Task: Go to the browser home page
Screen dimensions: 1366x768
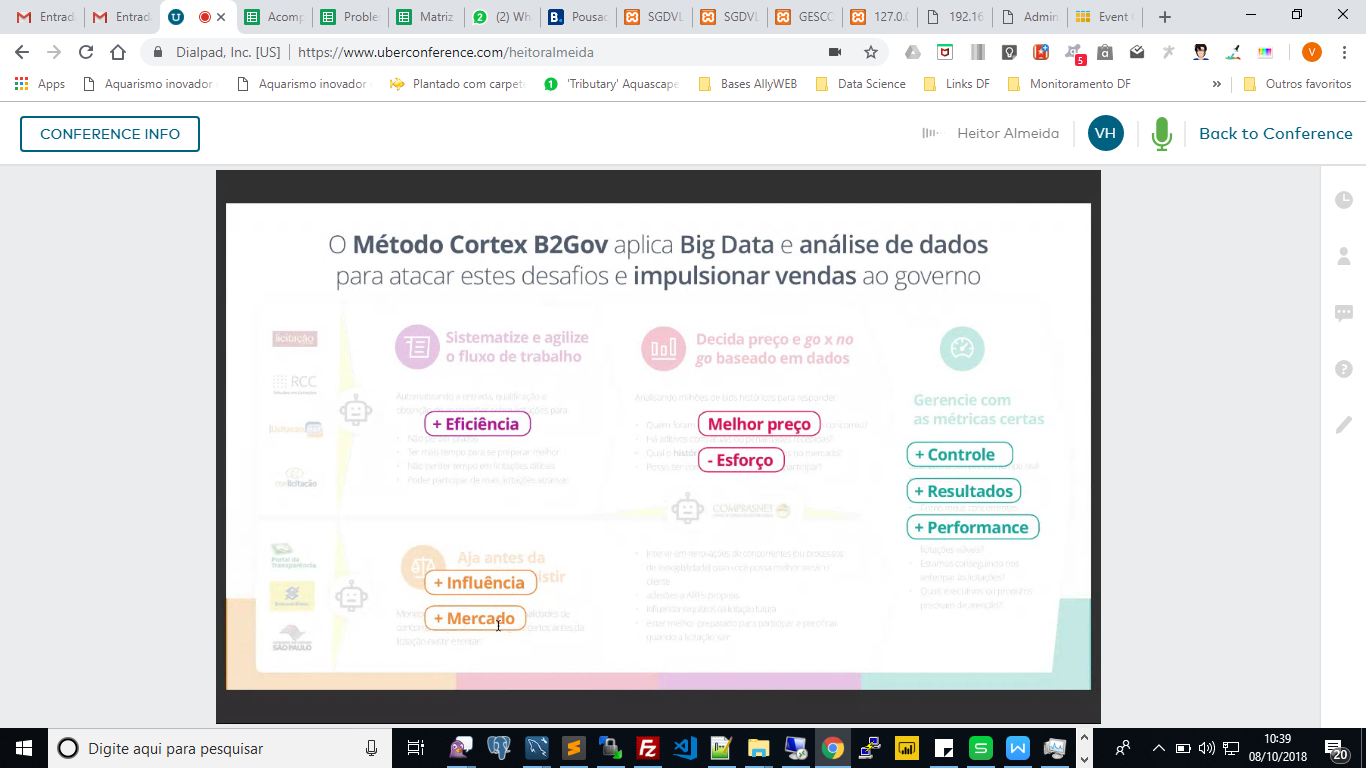Action: (x=118, y=52)
